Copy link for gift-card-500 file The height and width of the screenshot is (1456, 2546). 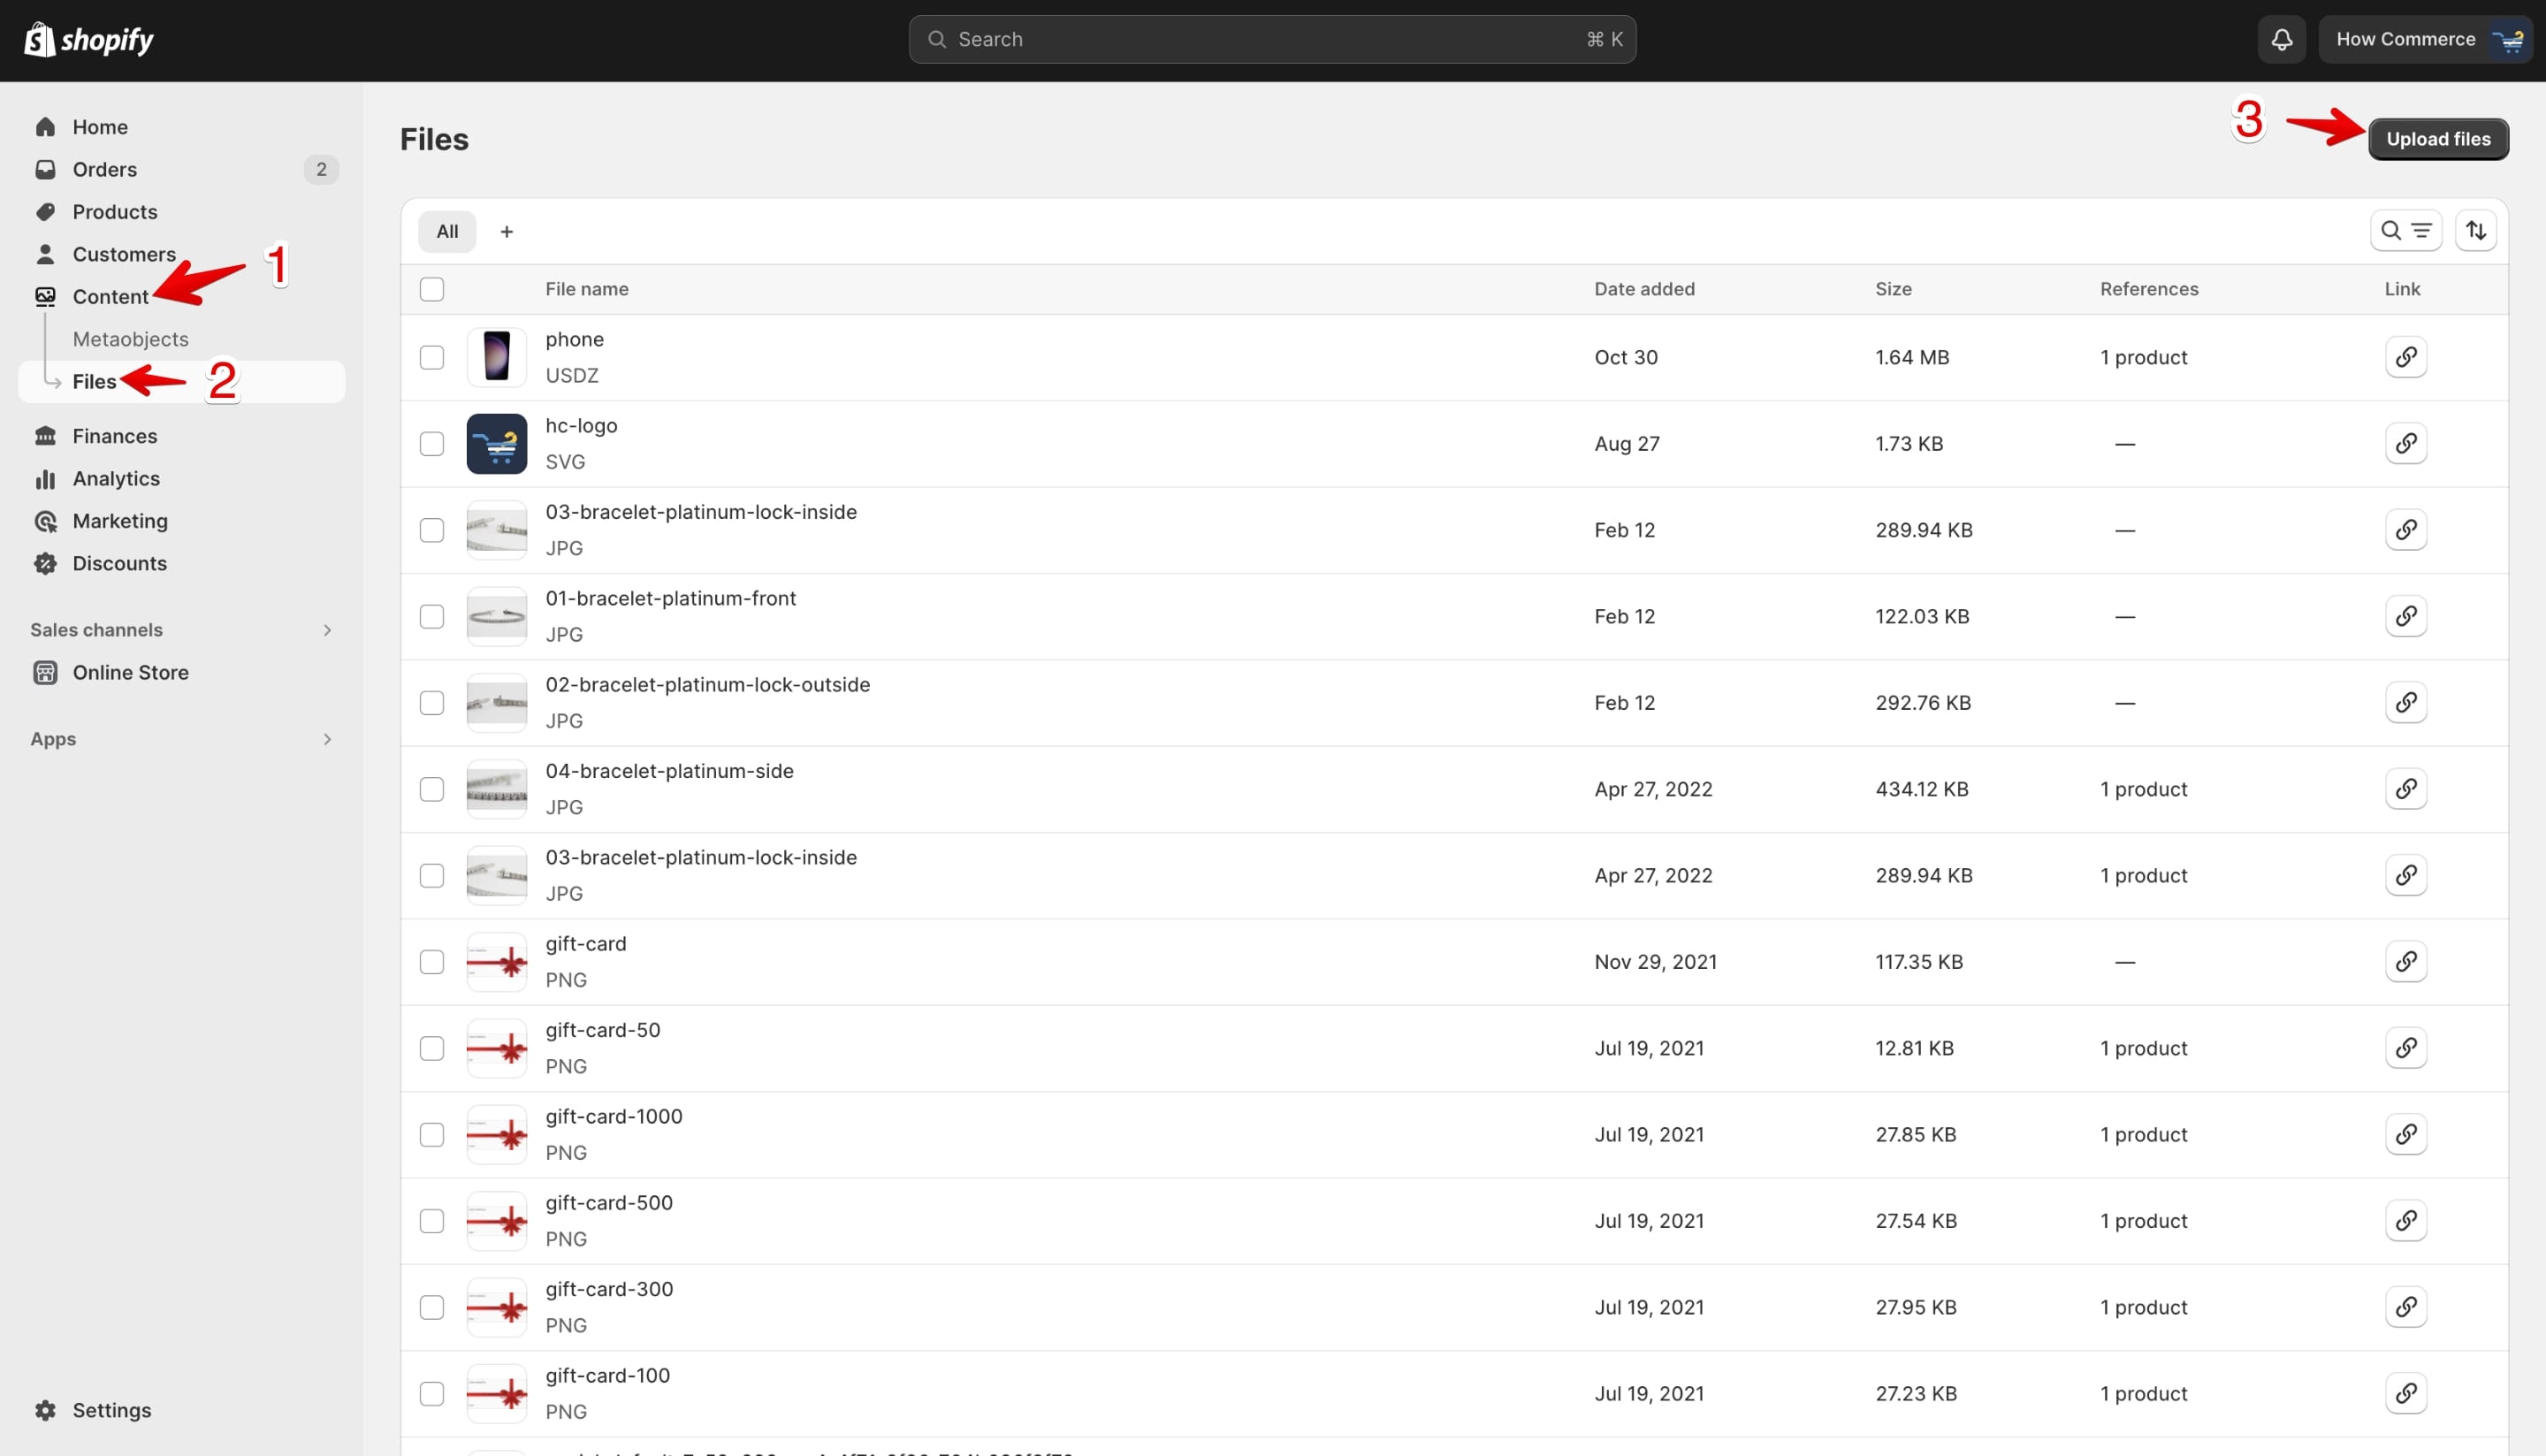pos(2406,1220)
